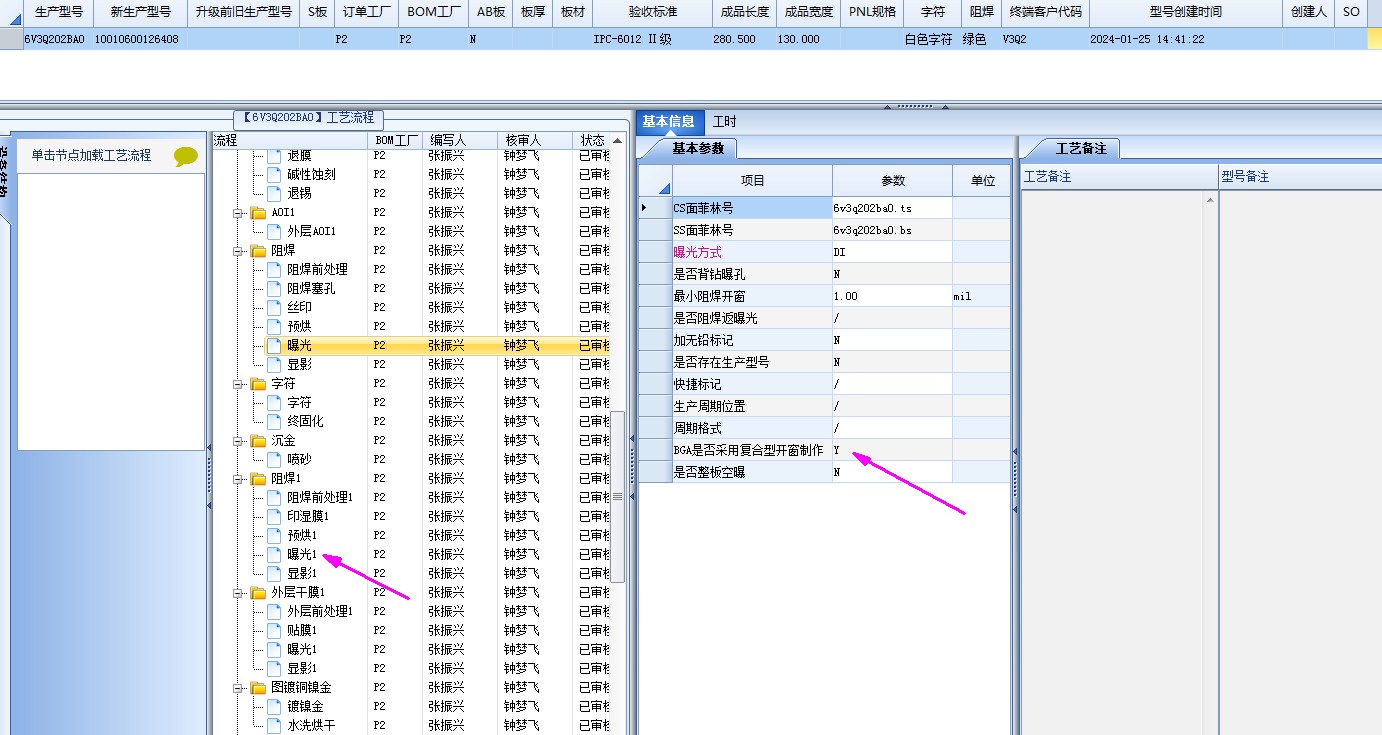1382x735 pixels.
Task: Click the document icon of 退锡 step
Action: [x=275, y=193]
